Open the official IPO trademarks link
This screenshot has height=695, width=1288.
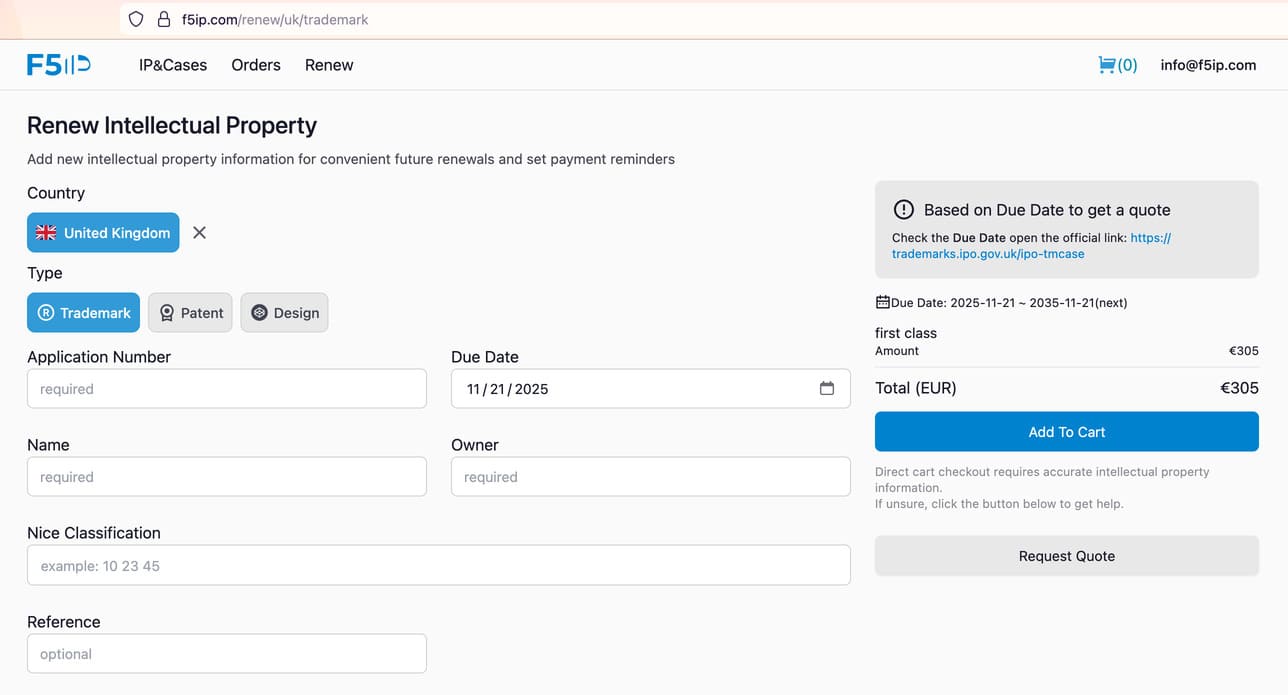point(988,254)
